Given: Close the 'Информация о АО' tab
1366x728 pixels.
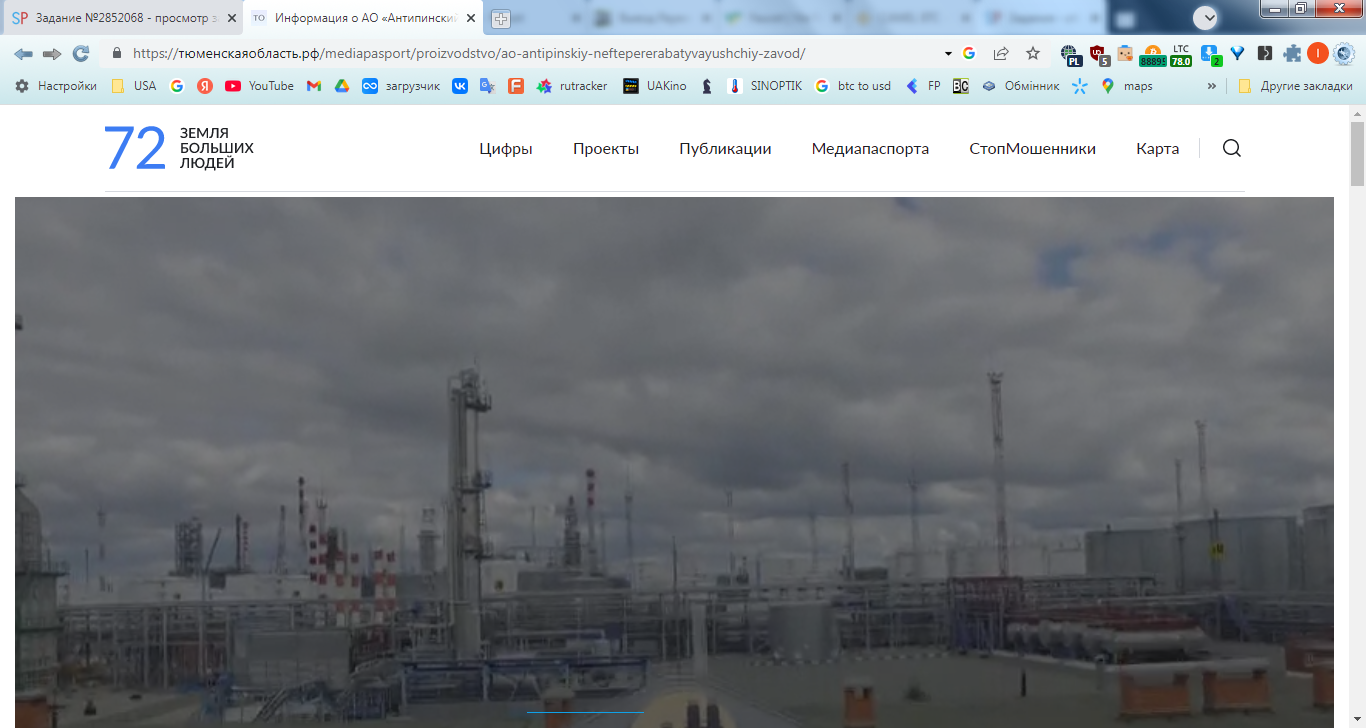Looking at the screenshot, I should point(470,18).
